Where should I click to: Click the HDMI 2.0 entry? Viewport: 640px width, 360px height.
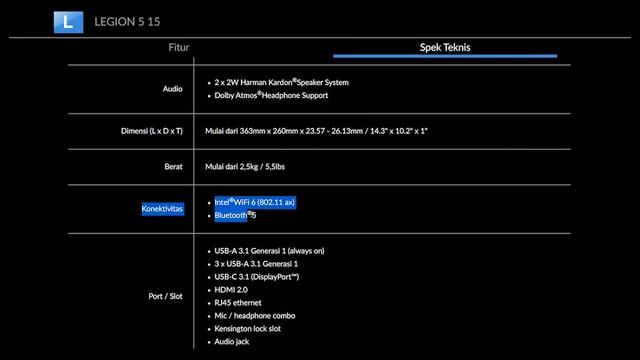point(231,290)
